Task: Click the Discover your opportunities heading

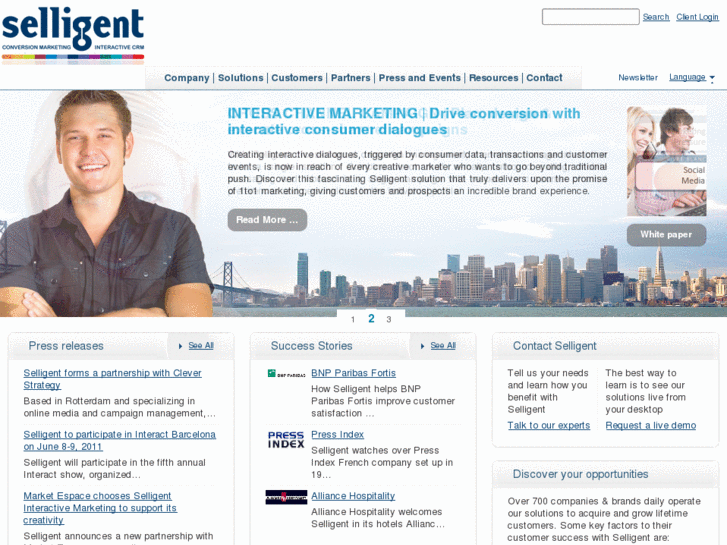Action: click(580, 474)
